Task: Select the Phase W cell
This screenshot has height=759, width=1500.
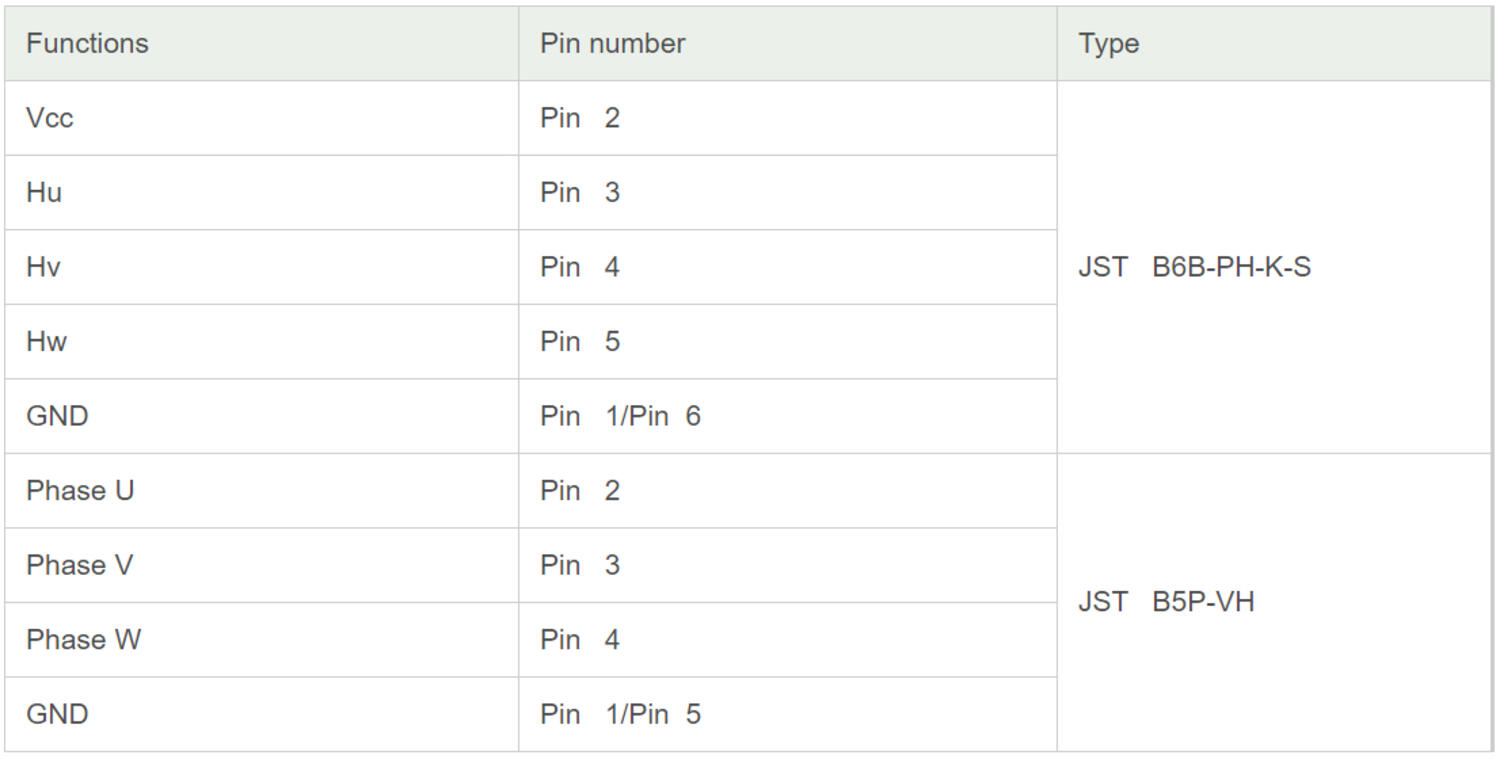Action: 83,639
